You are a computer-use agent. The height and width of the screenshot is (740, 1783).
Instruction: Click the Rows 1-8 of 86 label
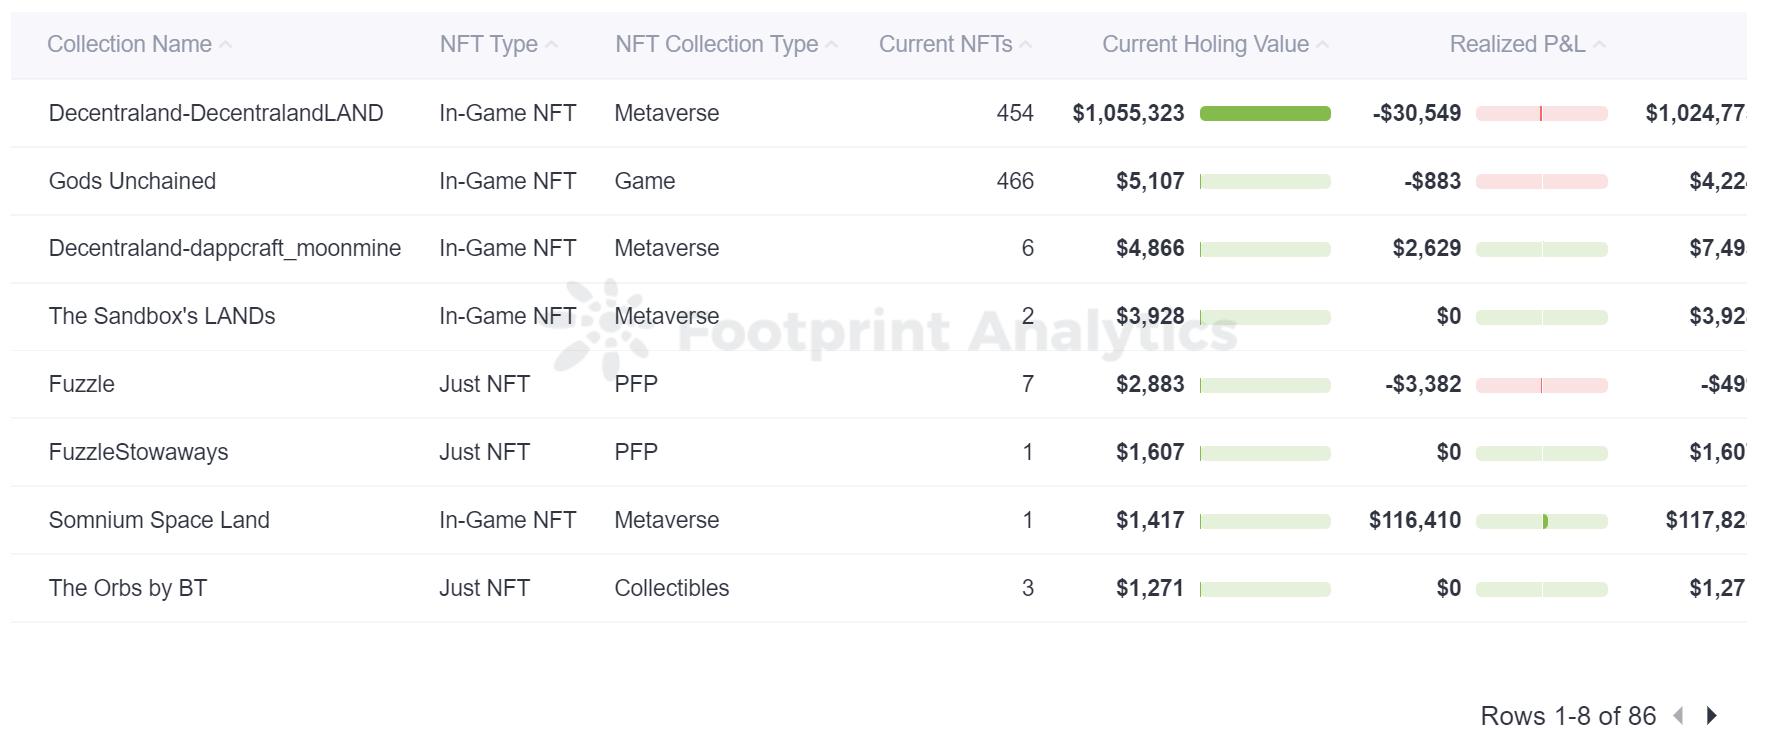point(1568,716)
